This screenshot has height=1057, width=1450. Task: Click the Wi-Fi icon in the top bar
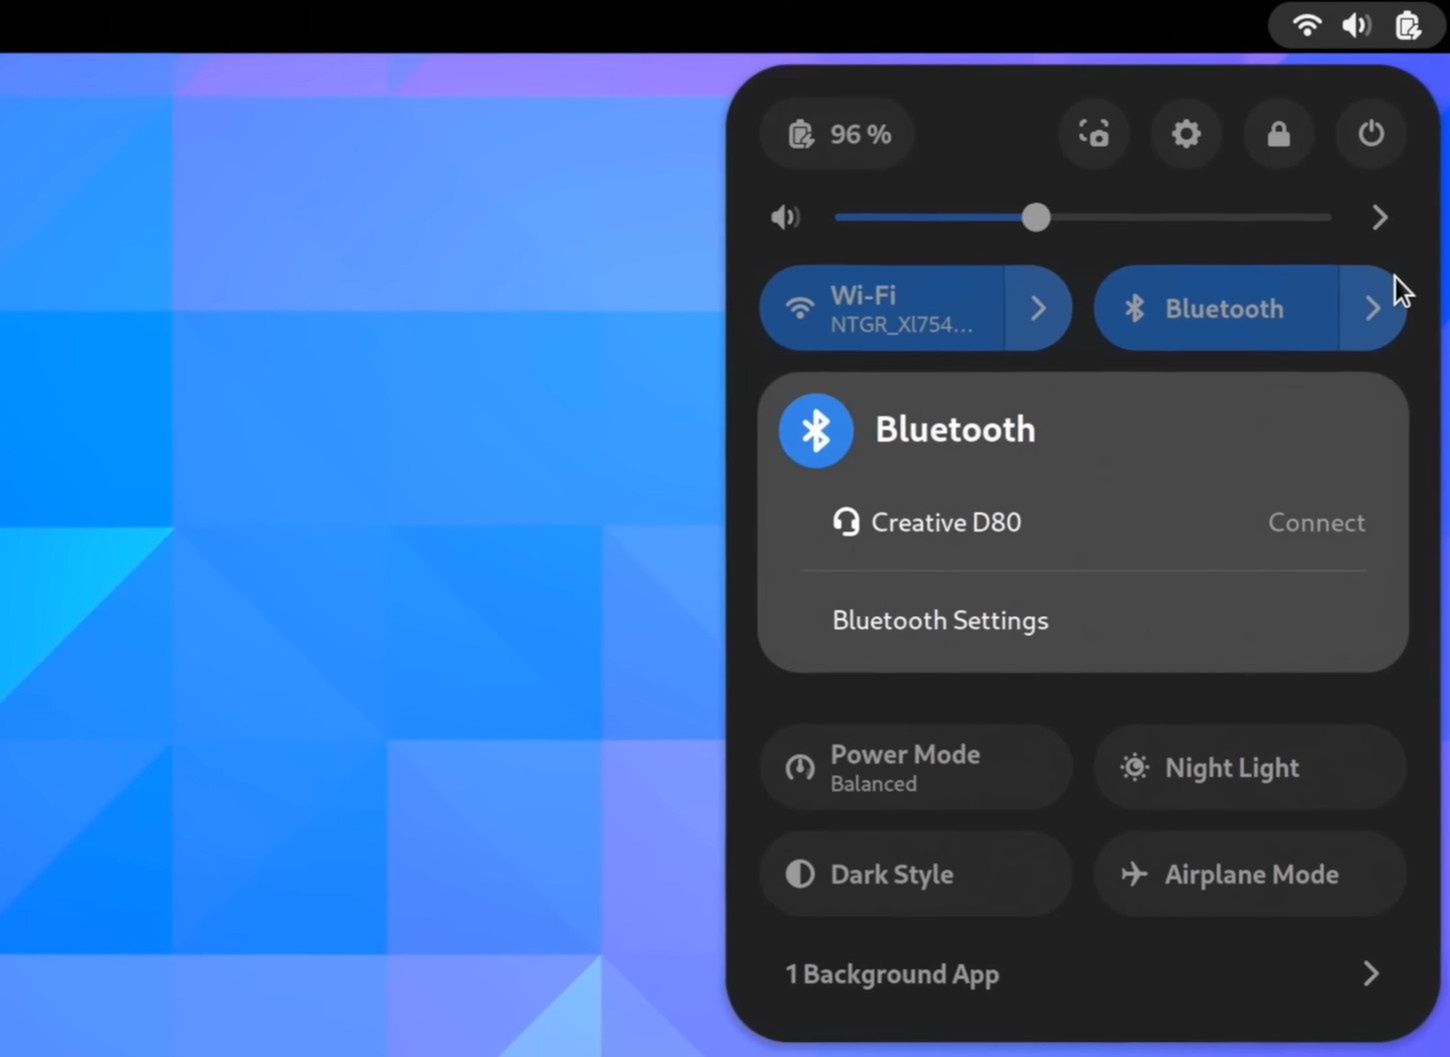pyautogui.click(x=1307, y=25)
